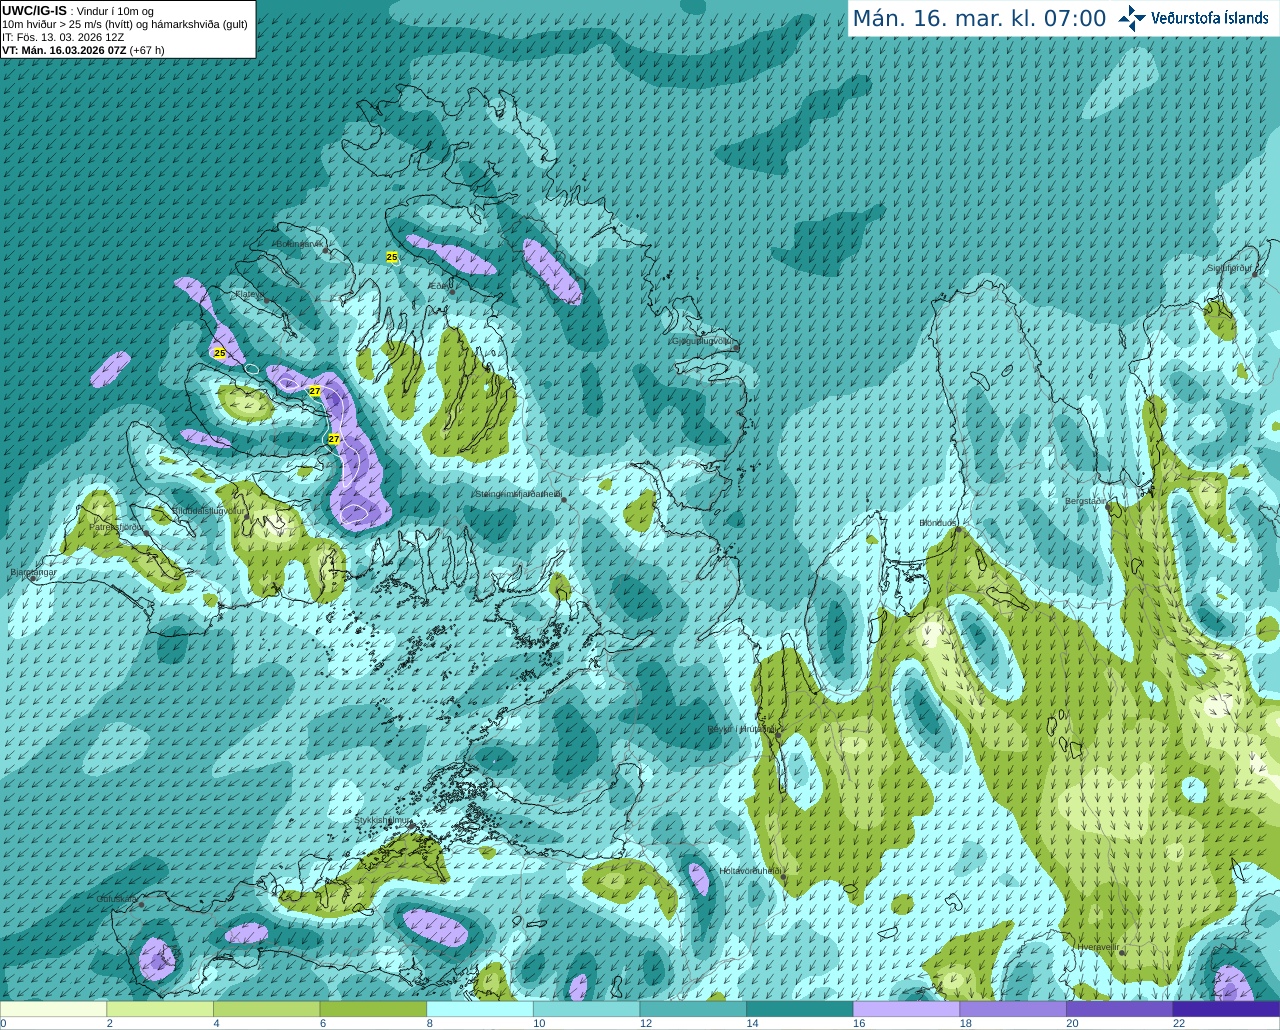Select the VT: Mán. 16.03.2026 07Z line
The image size is (1280, 1030).
click(83, 50)
